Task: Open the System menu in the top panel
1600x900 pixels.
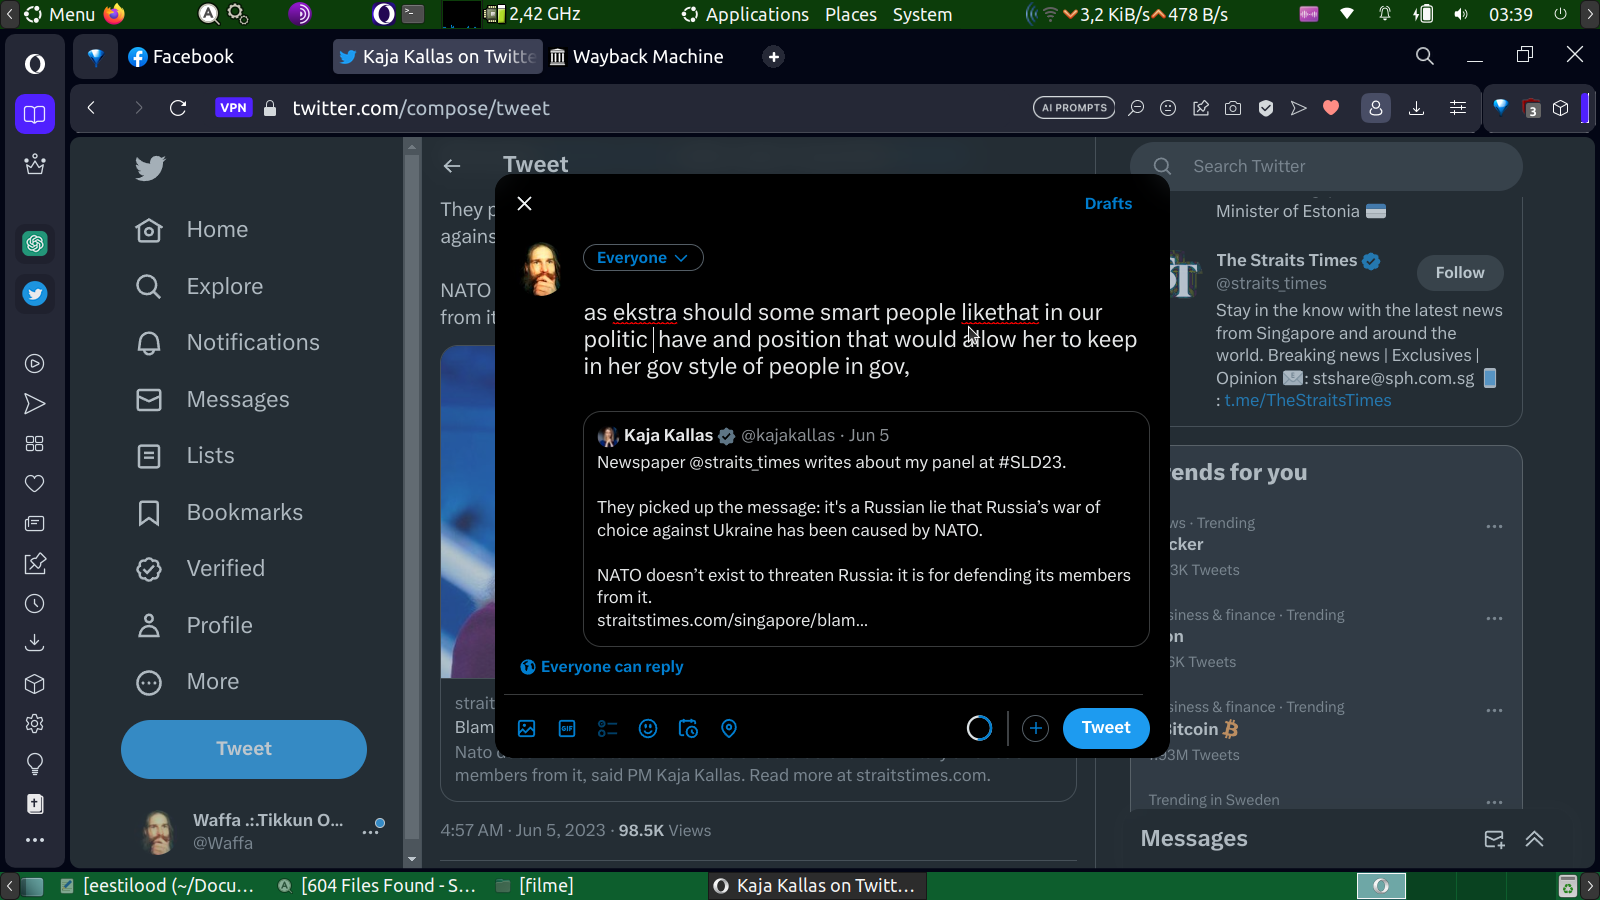Action: pyautogui.click(x=922, y=14)
